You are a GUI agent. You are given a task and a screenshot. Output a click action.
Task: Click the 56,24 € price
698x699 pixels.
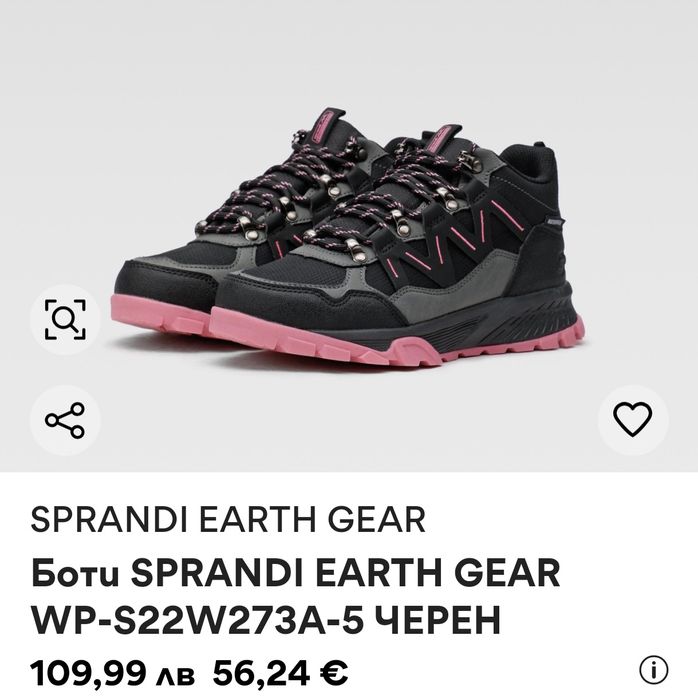280,673
